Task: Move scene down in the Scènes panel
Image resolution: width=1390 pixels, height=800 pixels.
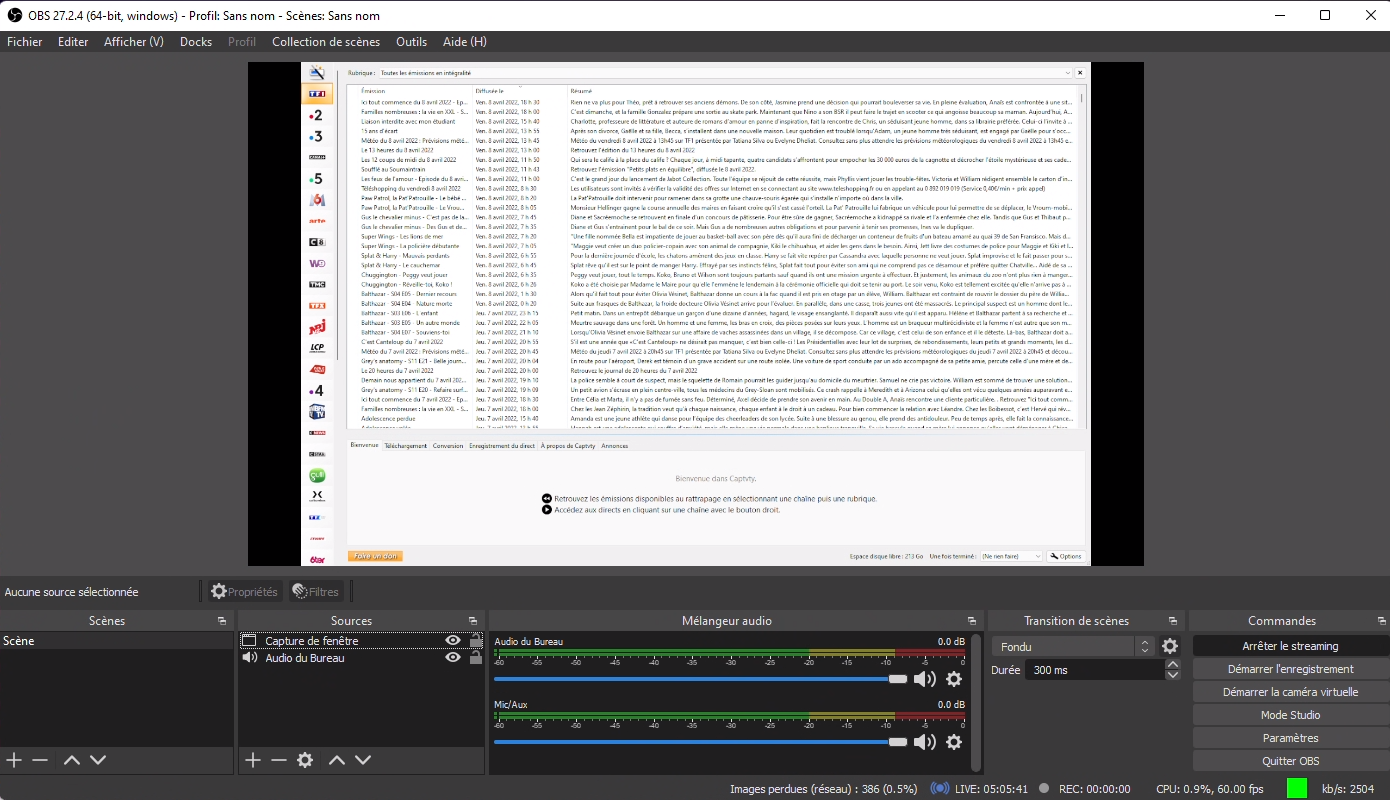Action: [x=98, y=760]
